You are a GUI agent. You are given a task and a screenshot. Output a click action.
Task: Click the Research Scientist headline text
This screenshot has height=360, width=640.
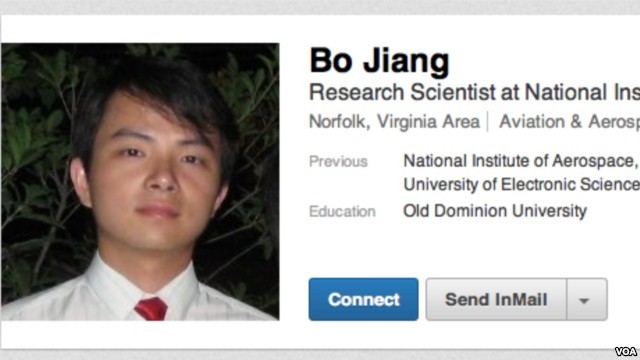pyautogui.click(x=474, y=92)
